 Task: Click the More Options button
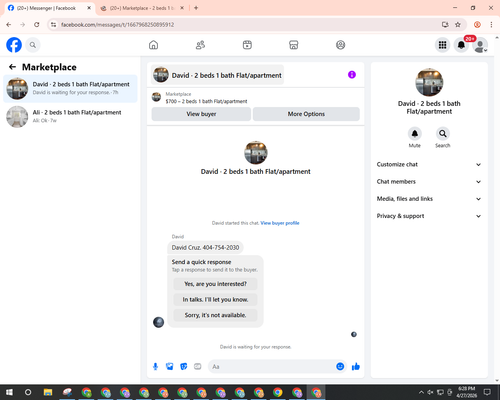coord(306,114)
